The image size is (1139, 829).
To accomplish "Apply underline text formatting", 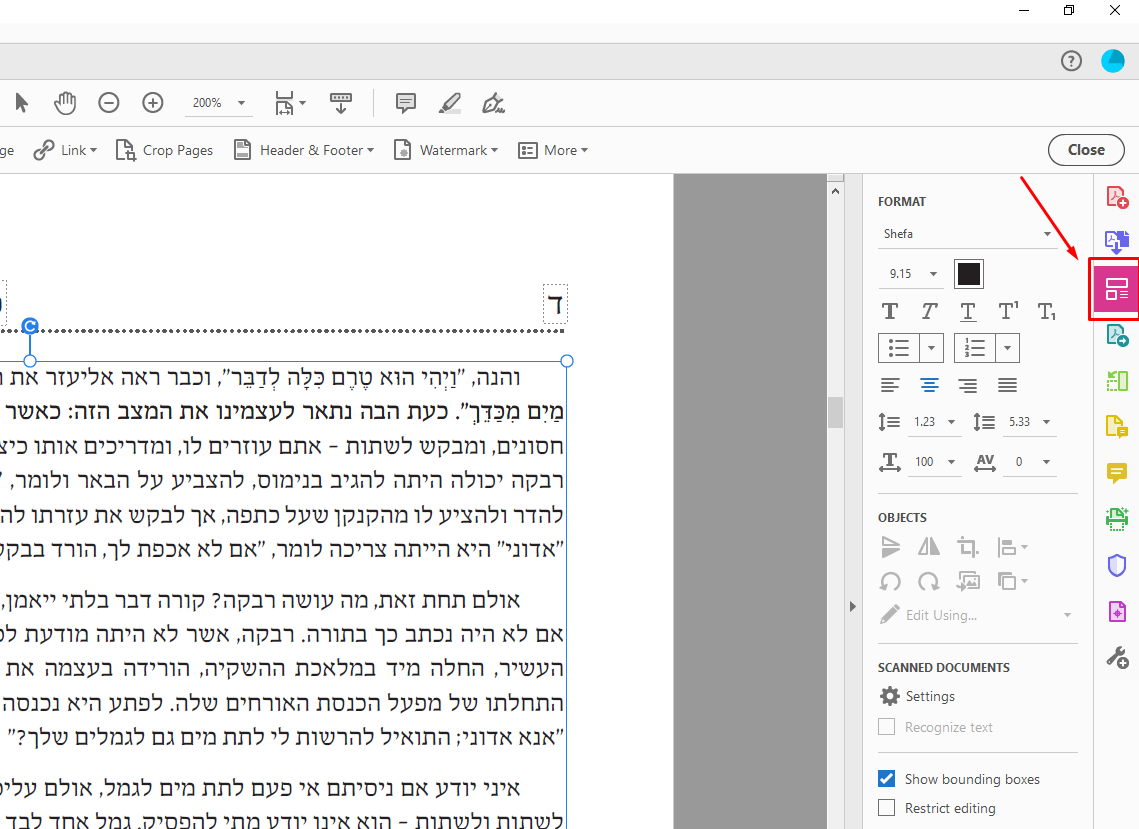I will click(x=968, y=312).
